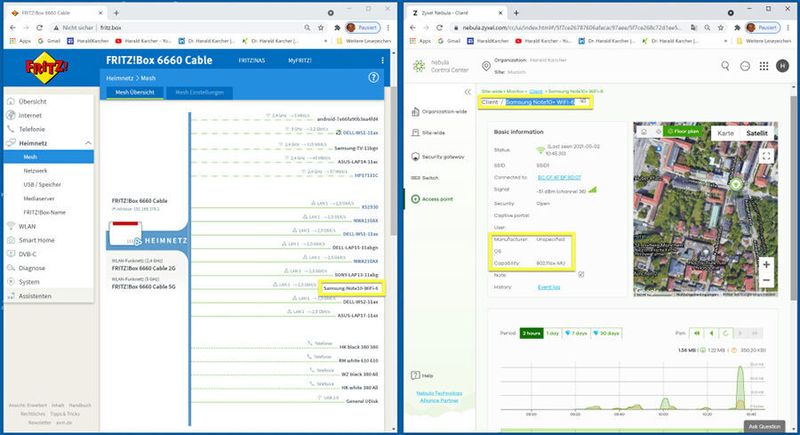Reload the fritz.box browser page

pos(39,28)
